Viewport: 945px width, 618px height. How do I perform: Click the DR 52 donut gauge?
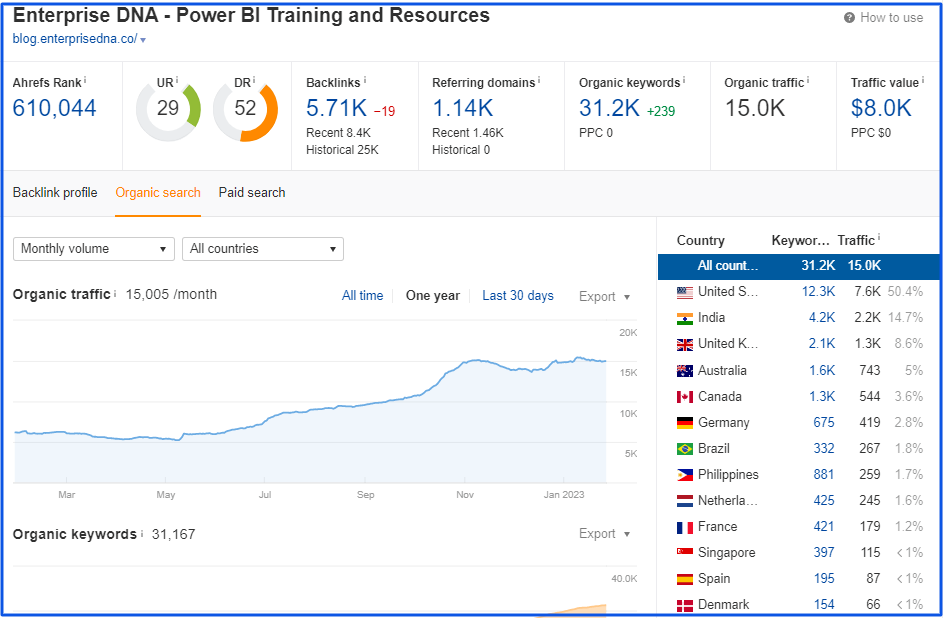245,109
